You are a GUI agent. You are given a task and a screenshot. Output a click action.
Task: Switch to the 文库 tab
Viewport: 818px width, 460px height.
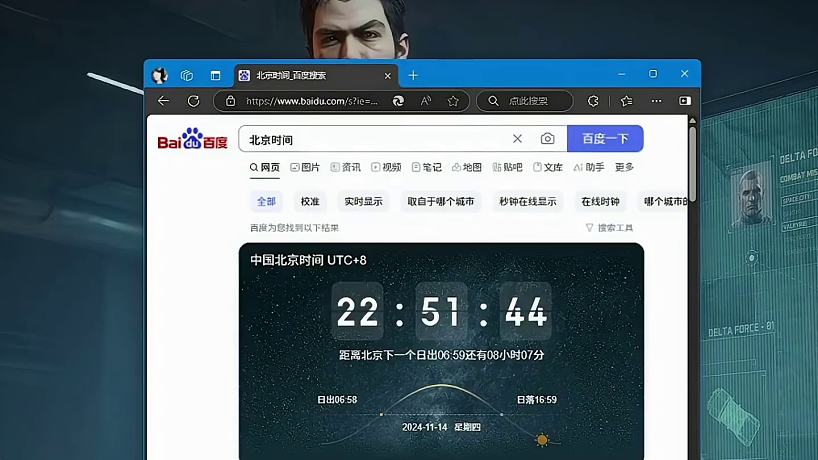point(548,167)
